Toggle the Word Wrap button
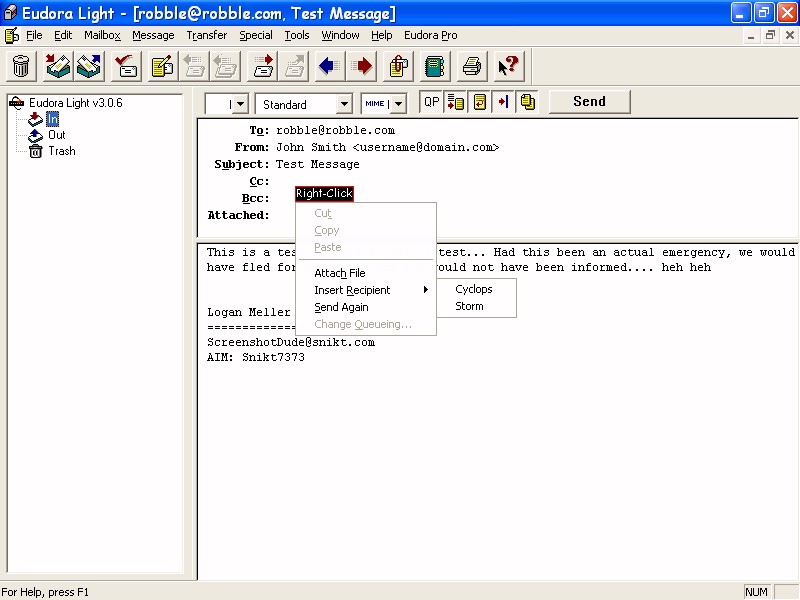The image size is (800, 600). [480, 102]
